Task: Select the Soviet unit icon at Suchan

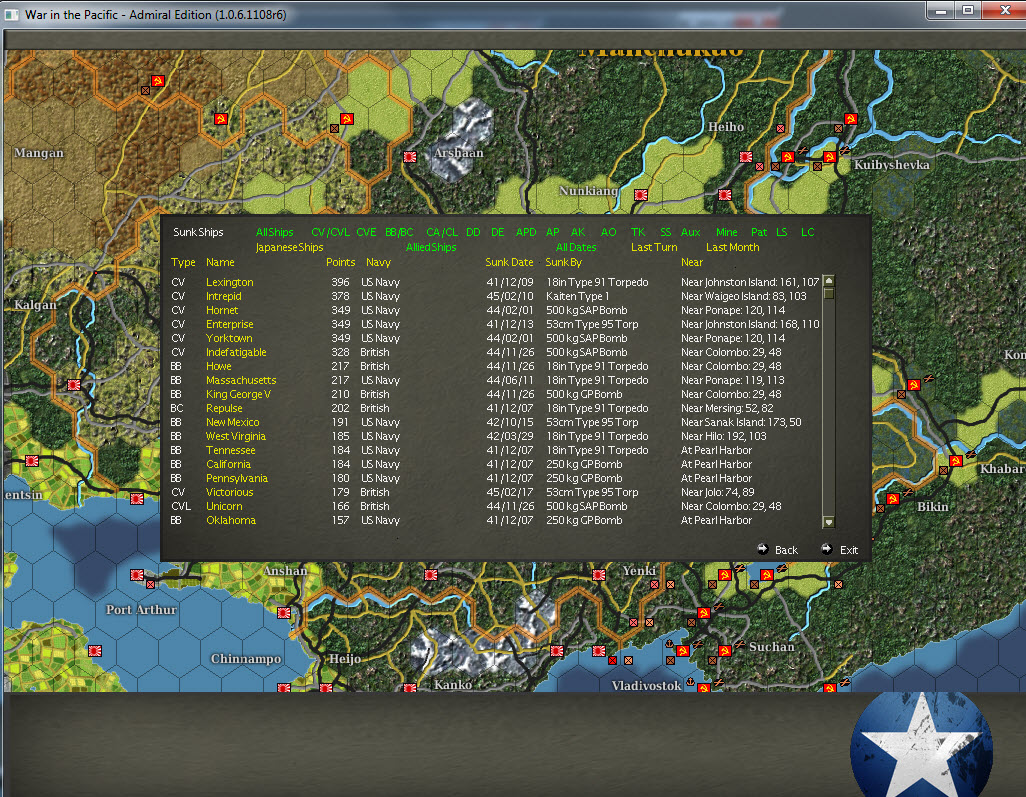Action: point(724,650)
